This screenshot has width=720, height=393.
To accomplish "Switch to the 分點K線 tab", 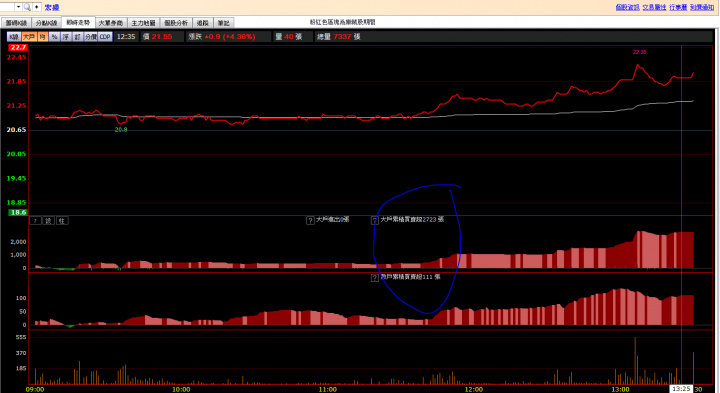I will coord(46,23).
